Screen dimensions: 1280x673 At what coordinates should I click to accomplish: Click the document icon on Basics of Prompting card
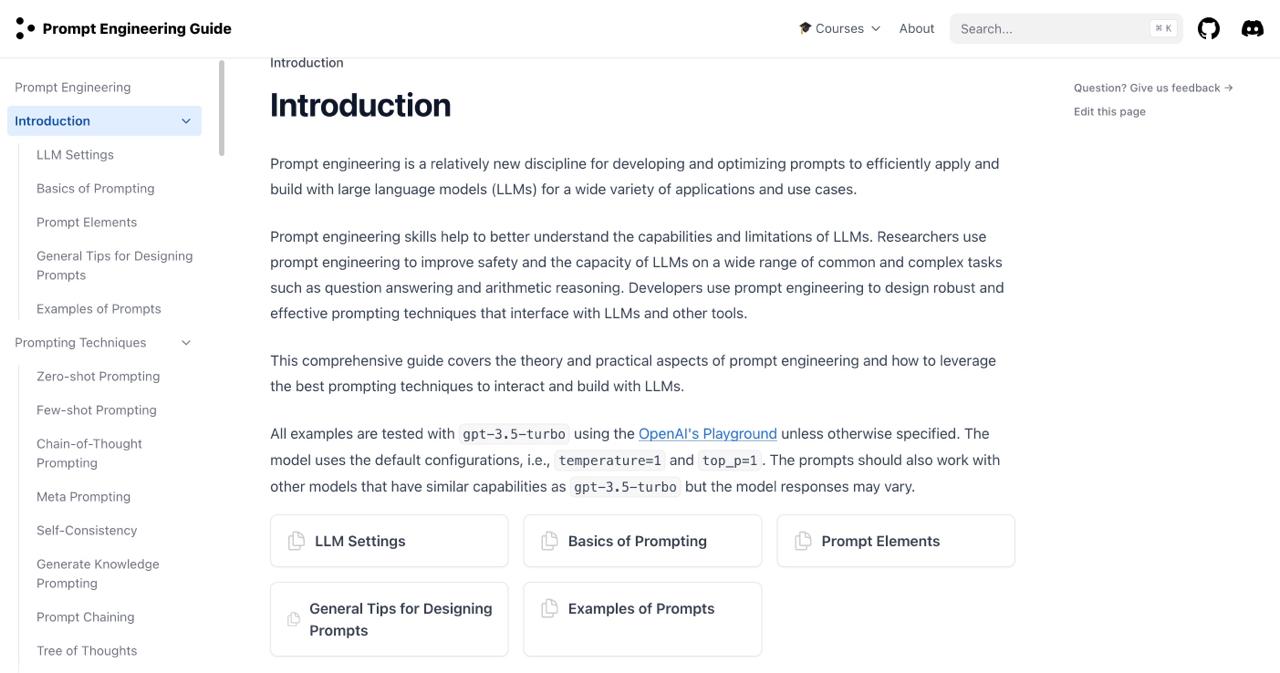(x=549, y=541)
